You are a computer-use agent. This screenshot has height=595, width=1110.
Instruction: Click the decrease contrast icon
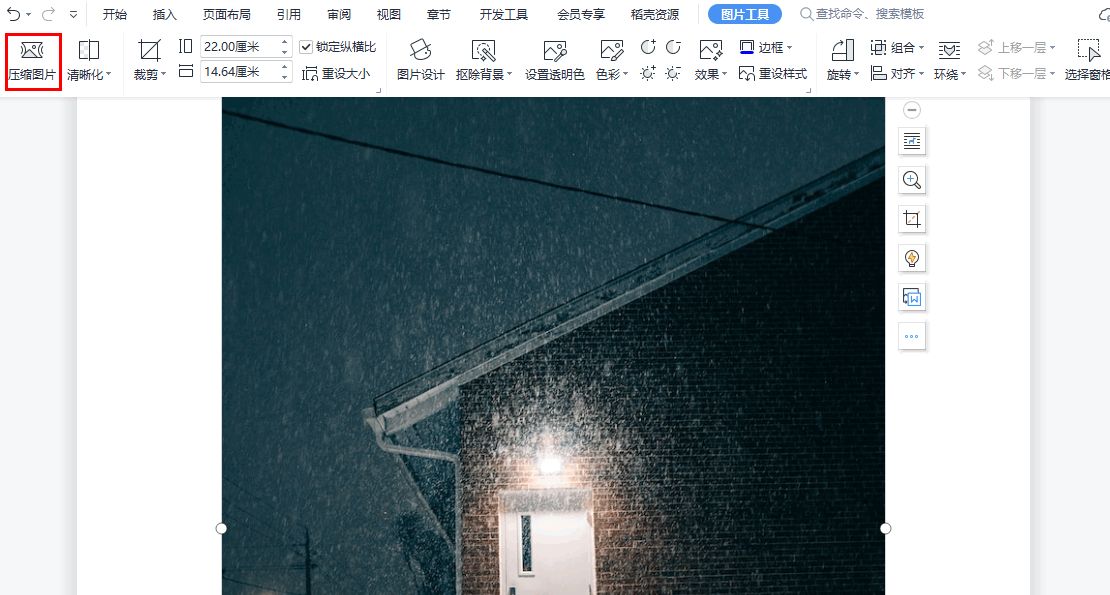(673, 47)
